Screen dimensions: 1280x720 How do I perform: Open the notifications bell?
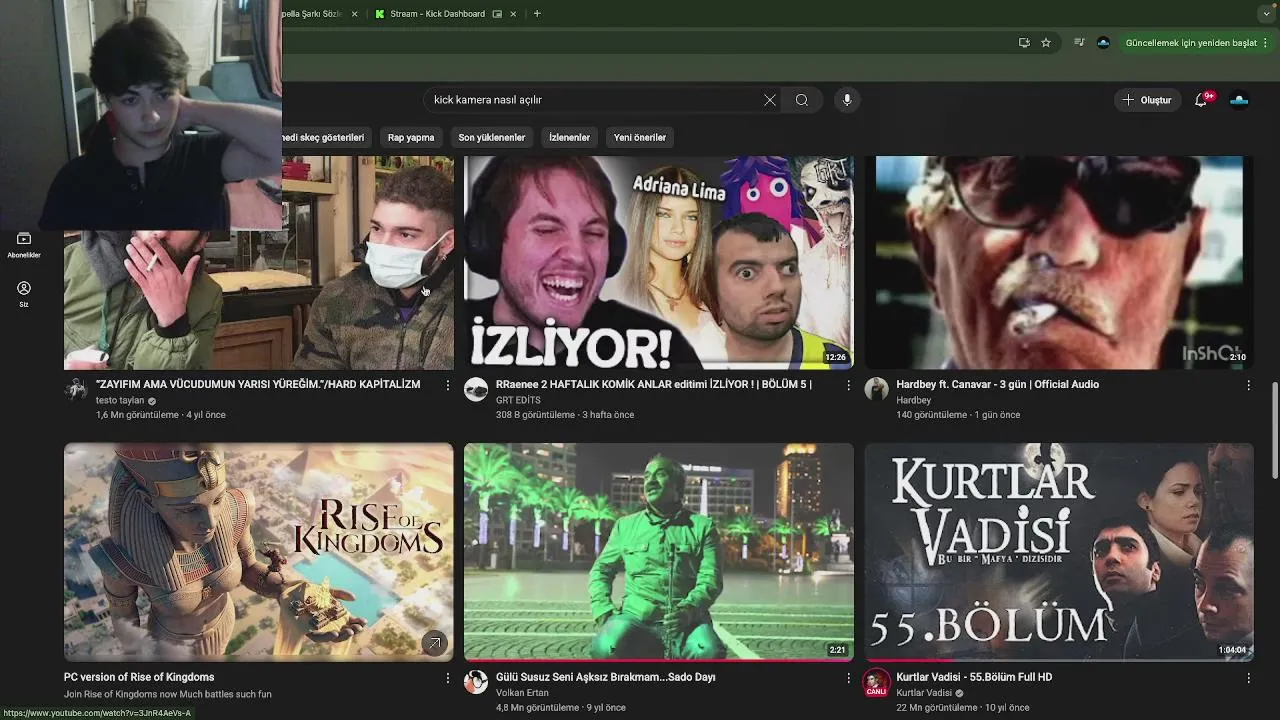[x=1201, y=100]
